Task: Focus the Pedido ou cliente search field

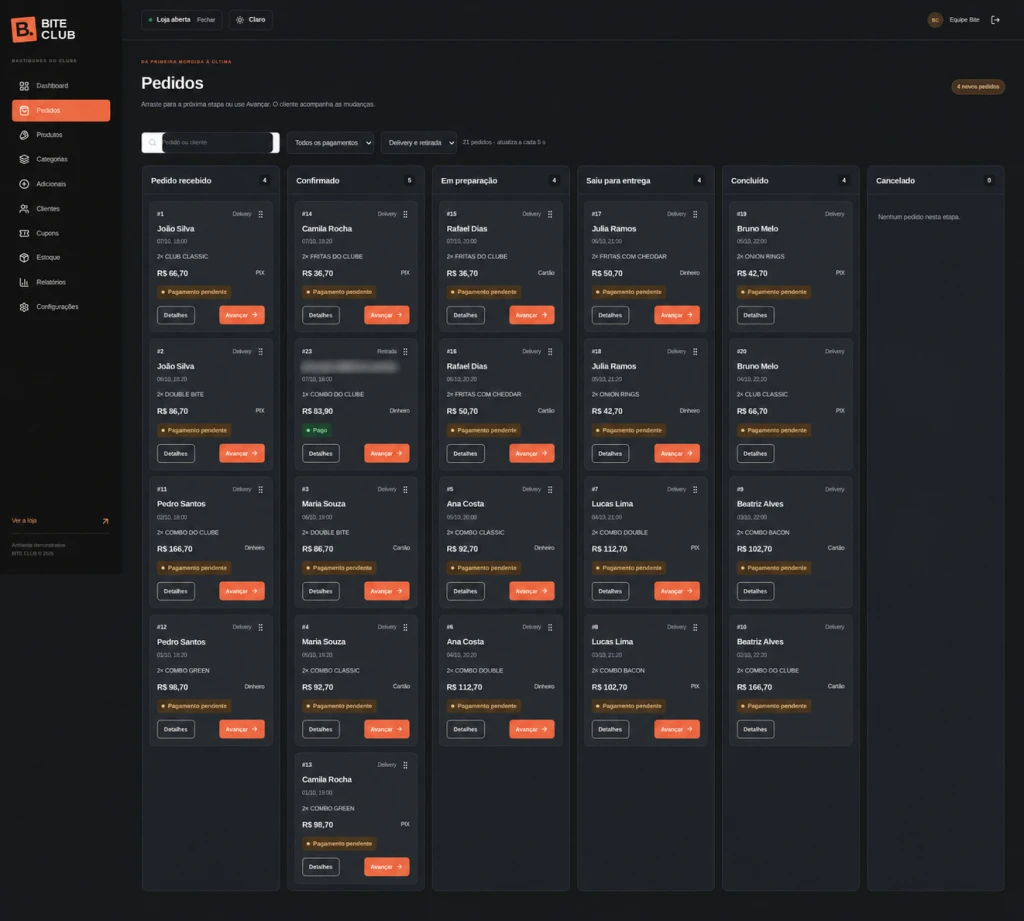Action: 210,142
